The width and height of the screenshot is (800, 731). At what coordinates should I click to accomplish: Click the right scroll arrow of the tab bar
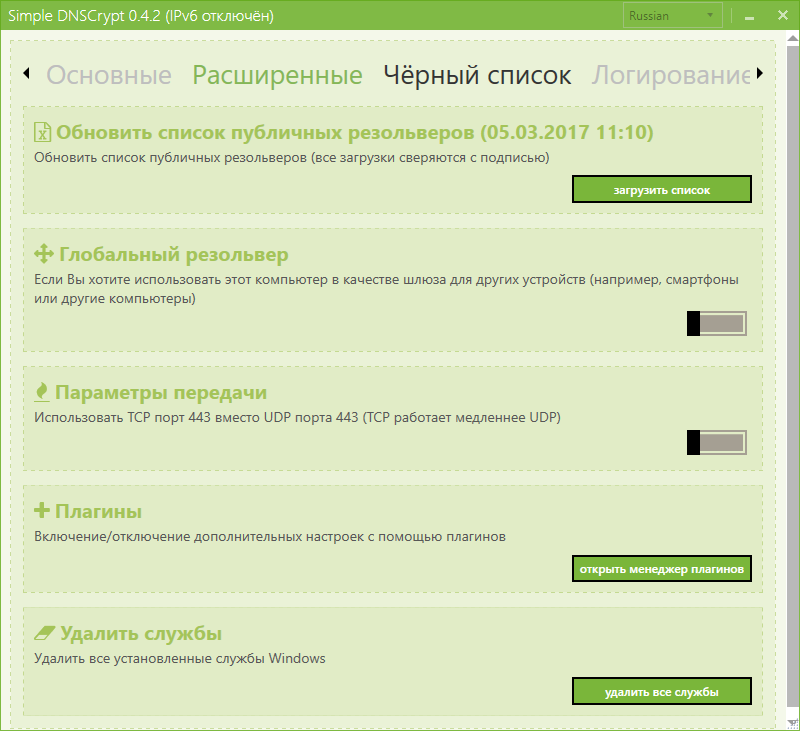[x=758, y=75]
